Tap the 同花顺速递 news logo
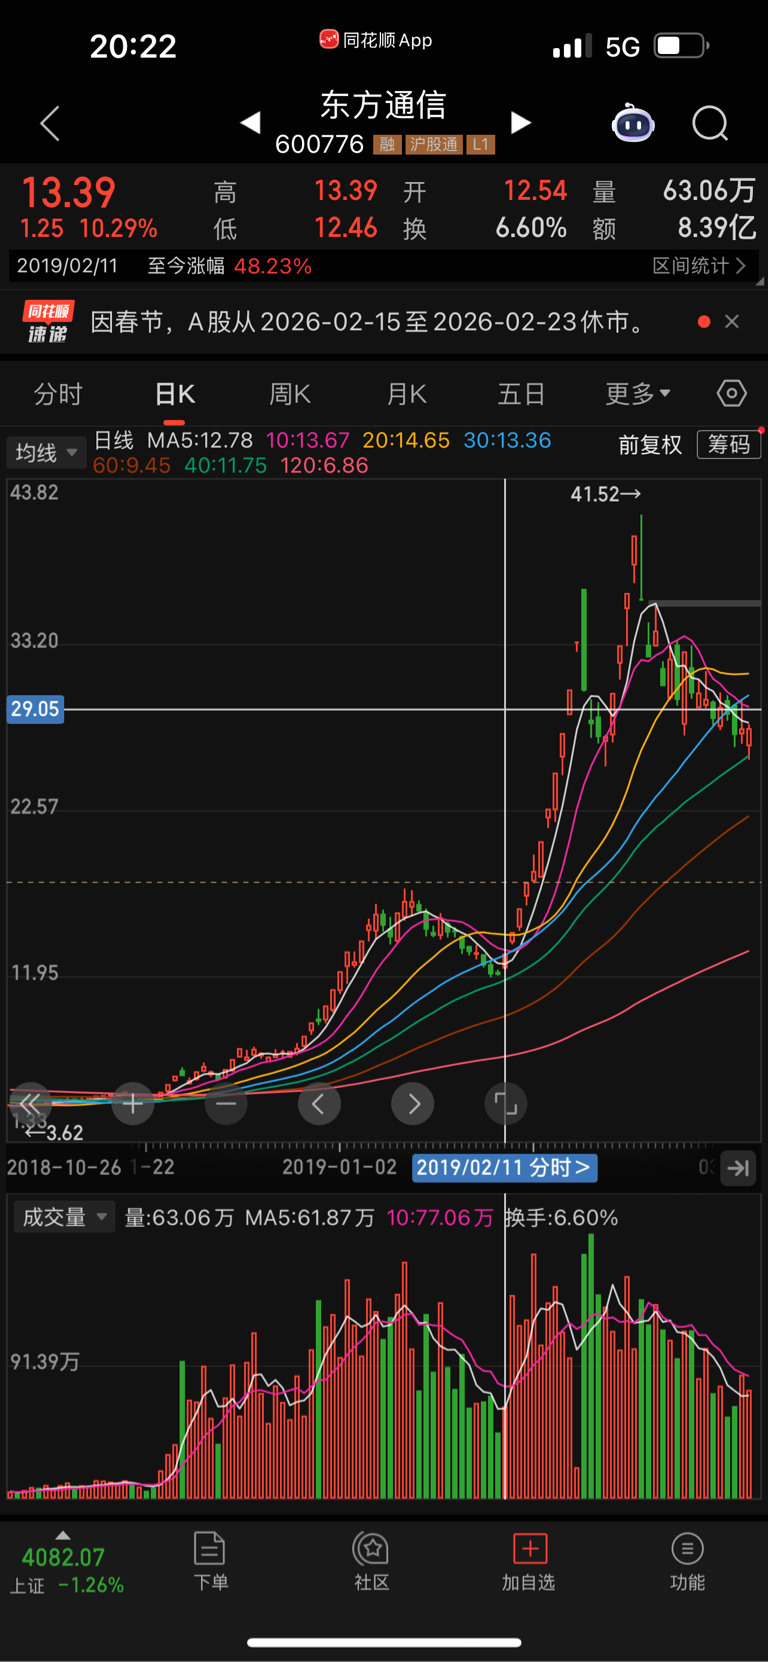 pos(48,322)
